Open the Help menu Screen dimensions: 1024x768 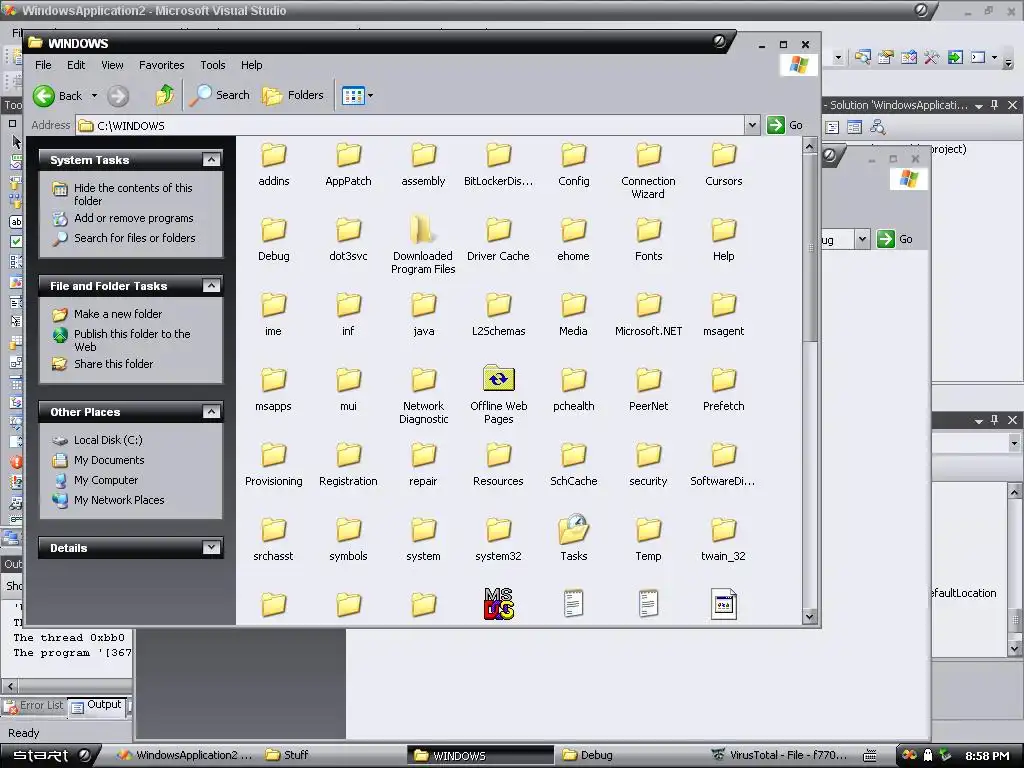[x=251, y=65]
